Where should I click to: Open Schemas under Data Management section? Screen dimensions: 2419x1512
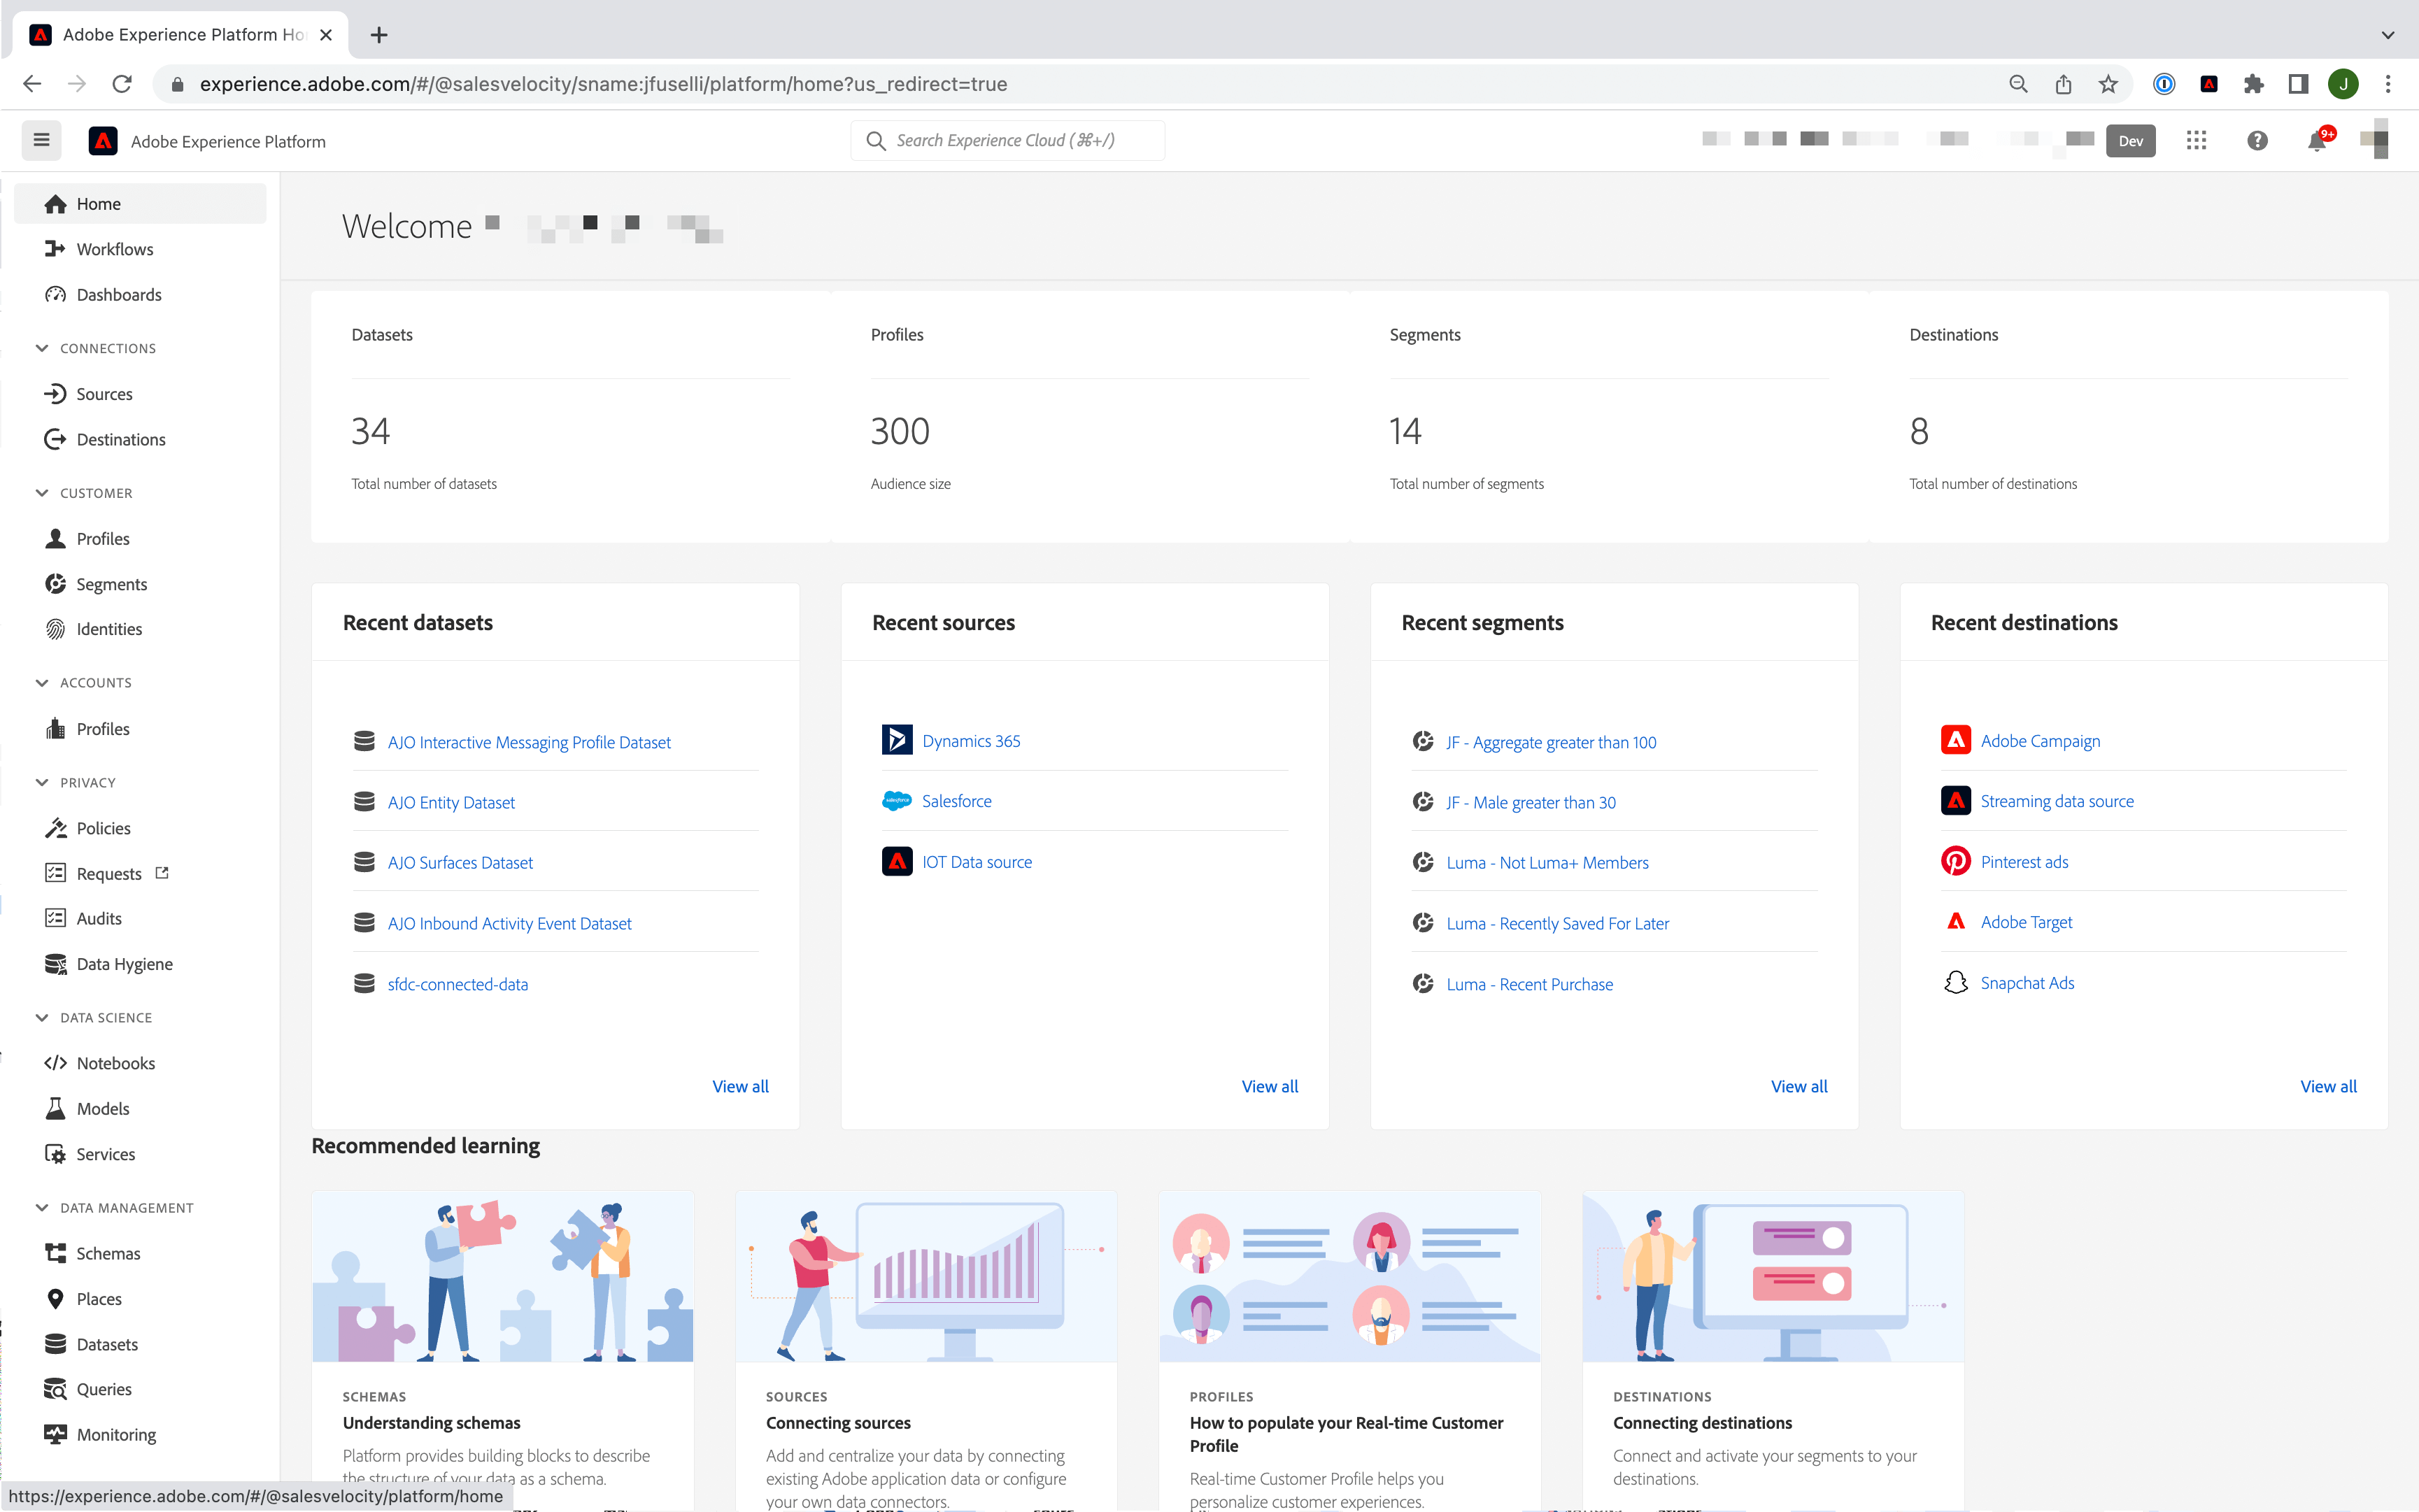click(106, 1253)
